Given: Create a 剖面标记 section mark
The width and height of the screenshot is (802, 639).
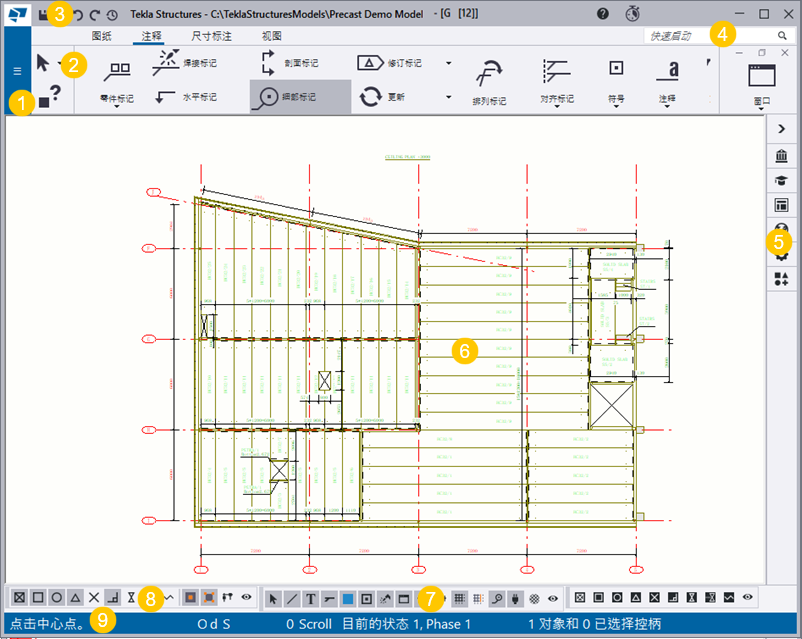Looking at the screenshot, I should 289,63.
